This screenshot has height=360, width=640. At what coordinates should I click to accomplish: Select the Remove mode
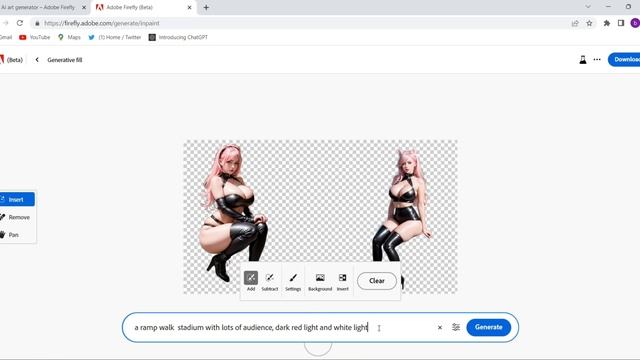point(17,217)
